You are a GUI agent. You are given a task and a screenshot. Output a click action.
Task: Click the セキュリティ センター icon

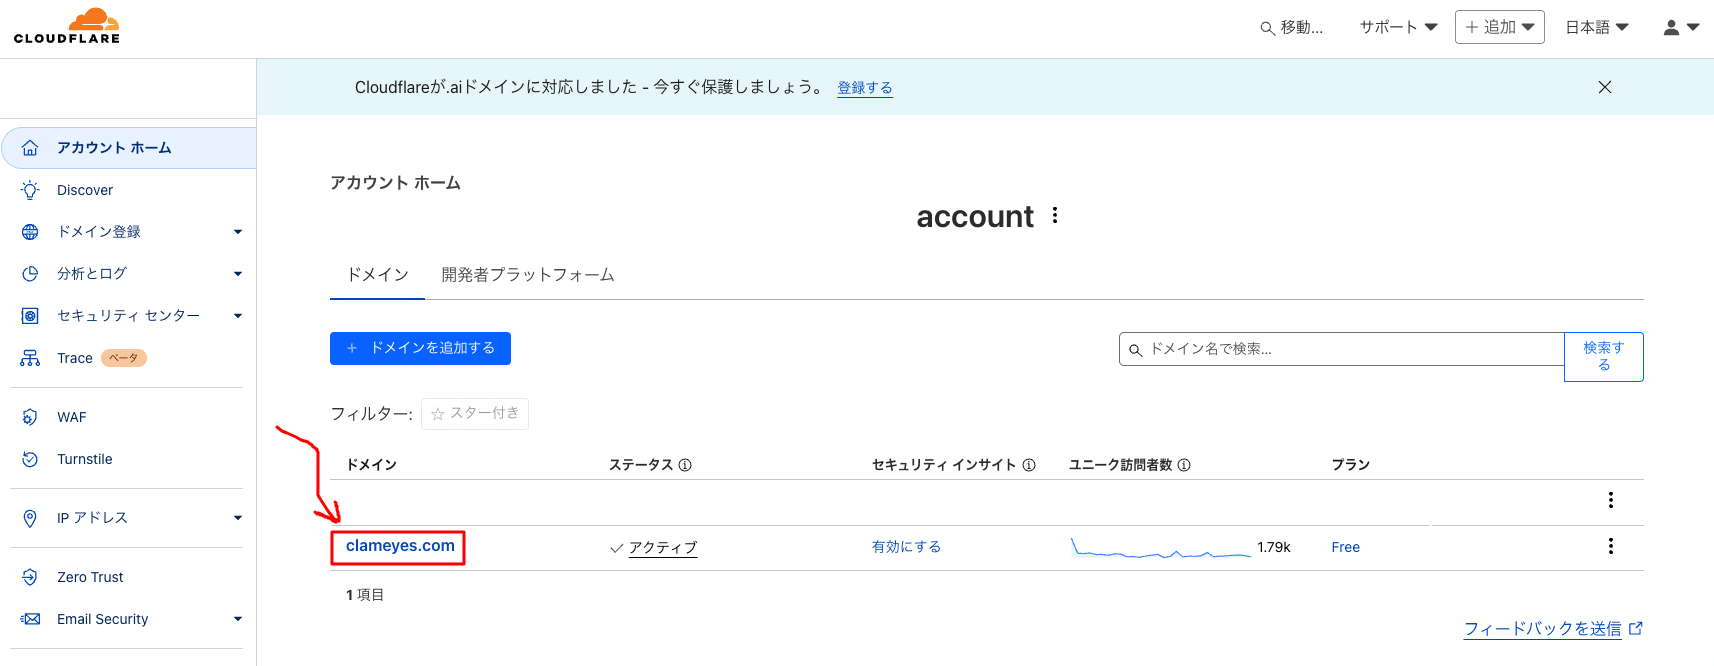pyautogui.click(x=30, y=316)
